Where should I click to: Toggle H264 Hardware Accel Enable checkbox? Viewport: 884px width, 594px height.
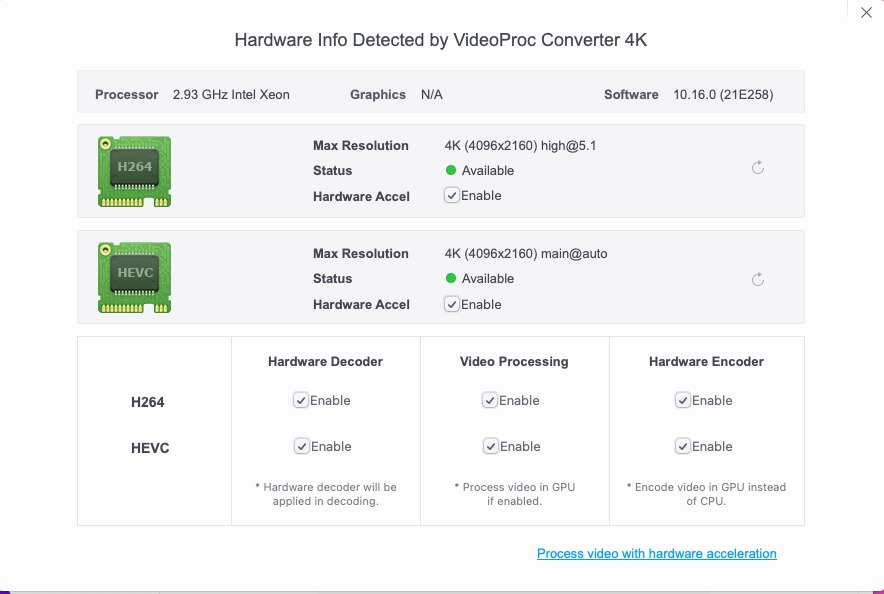coord(453,196)
